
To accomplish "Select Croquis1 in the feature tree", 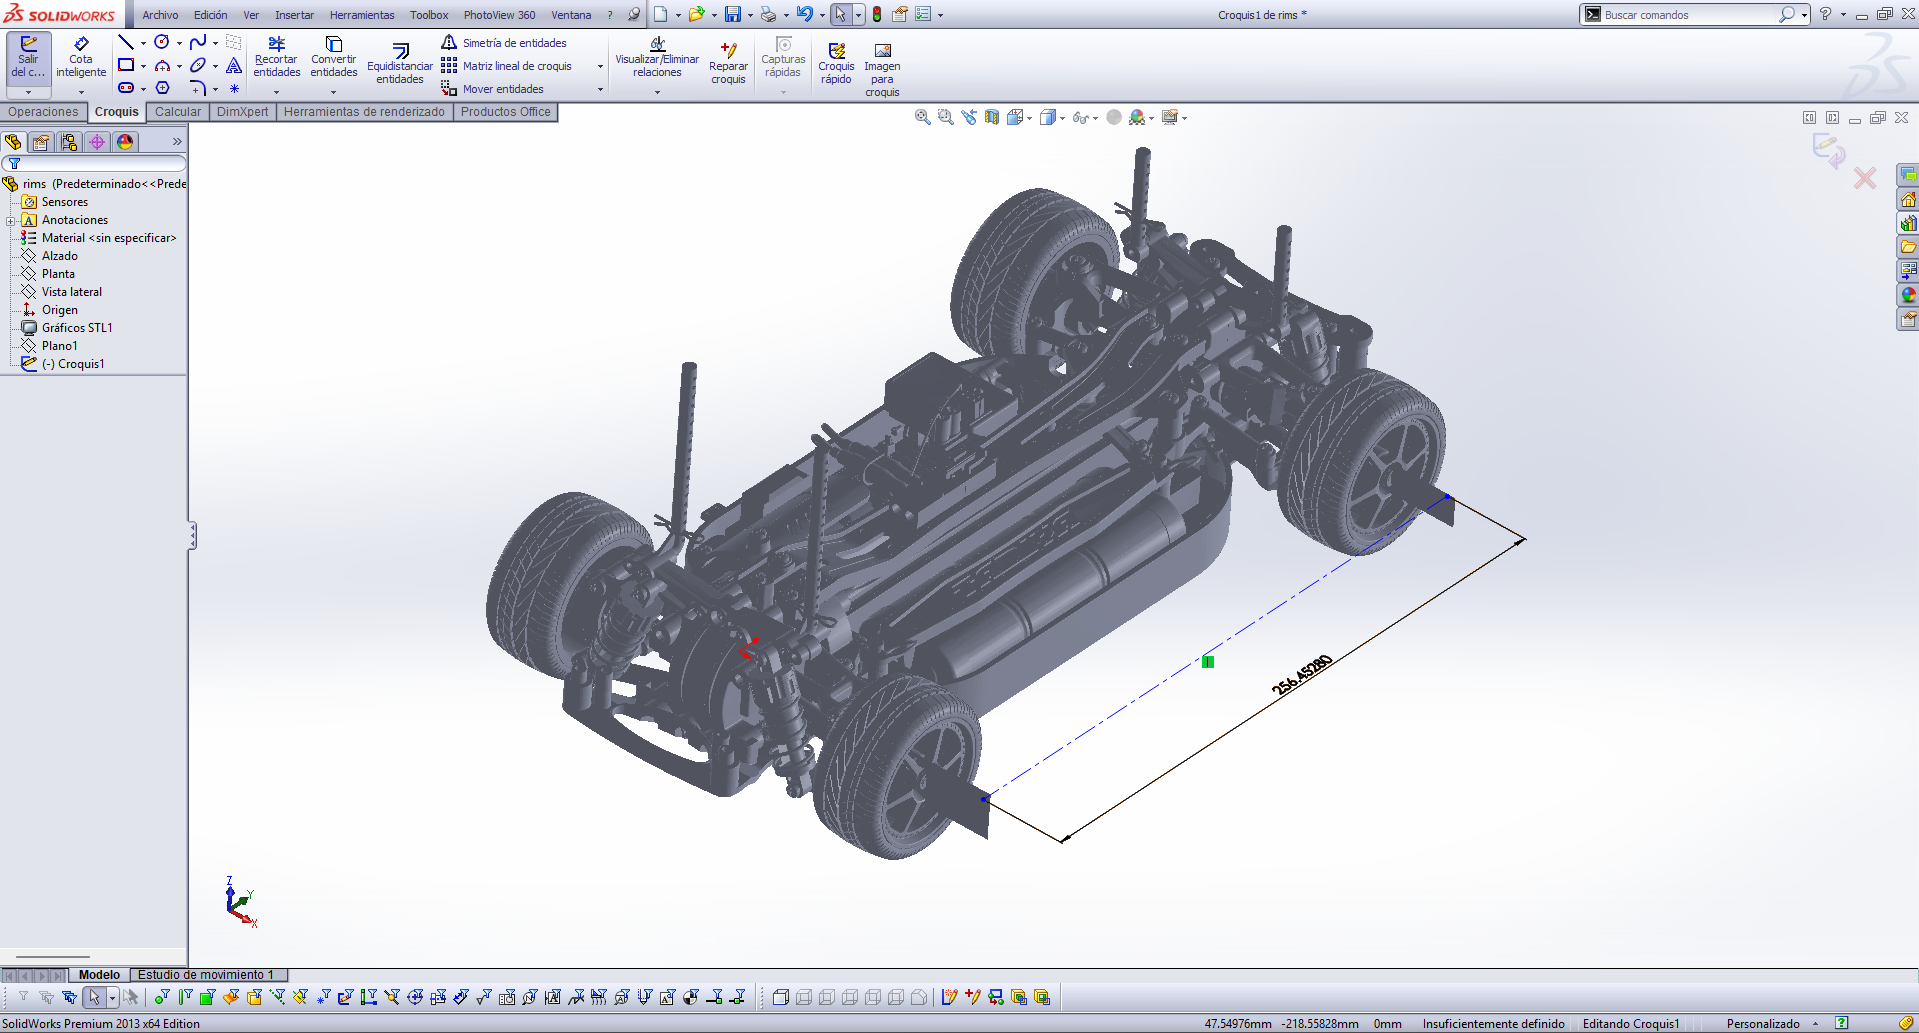I will [73, 364].
